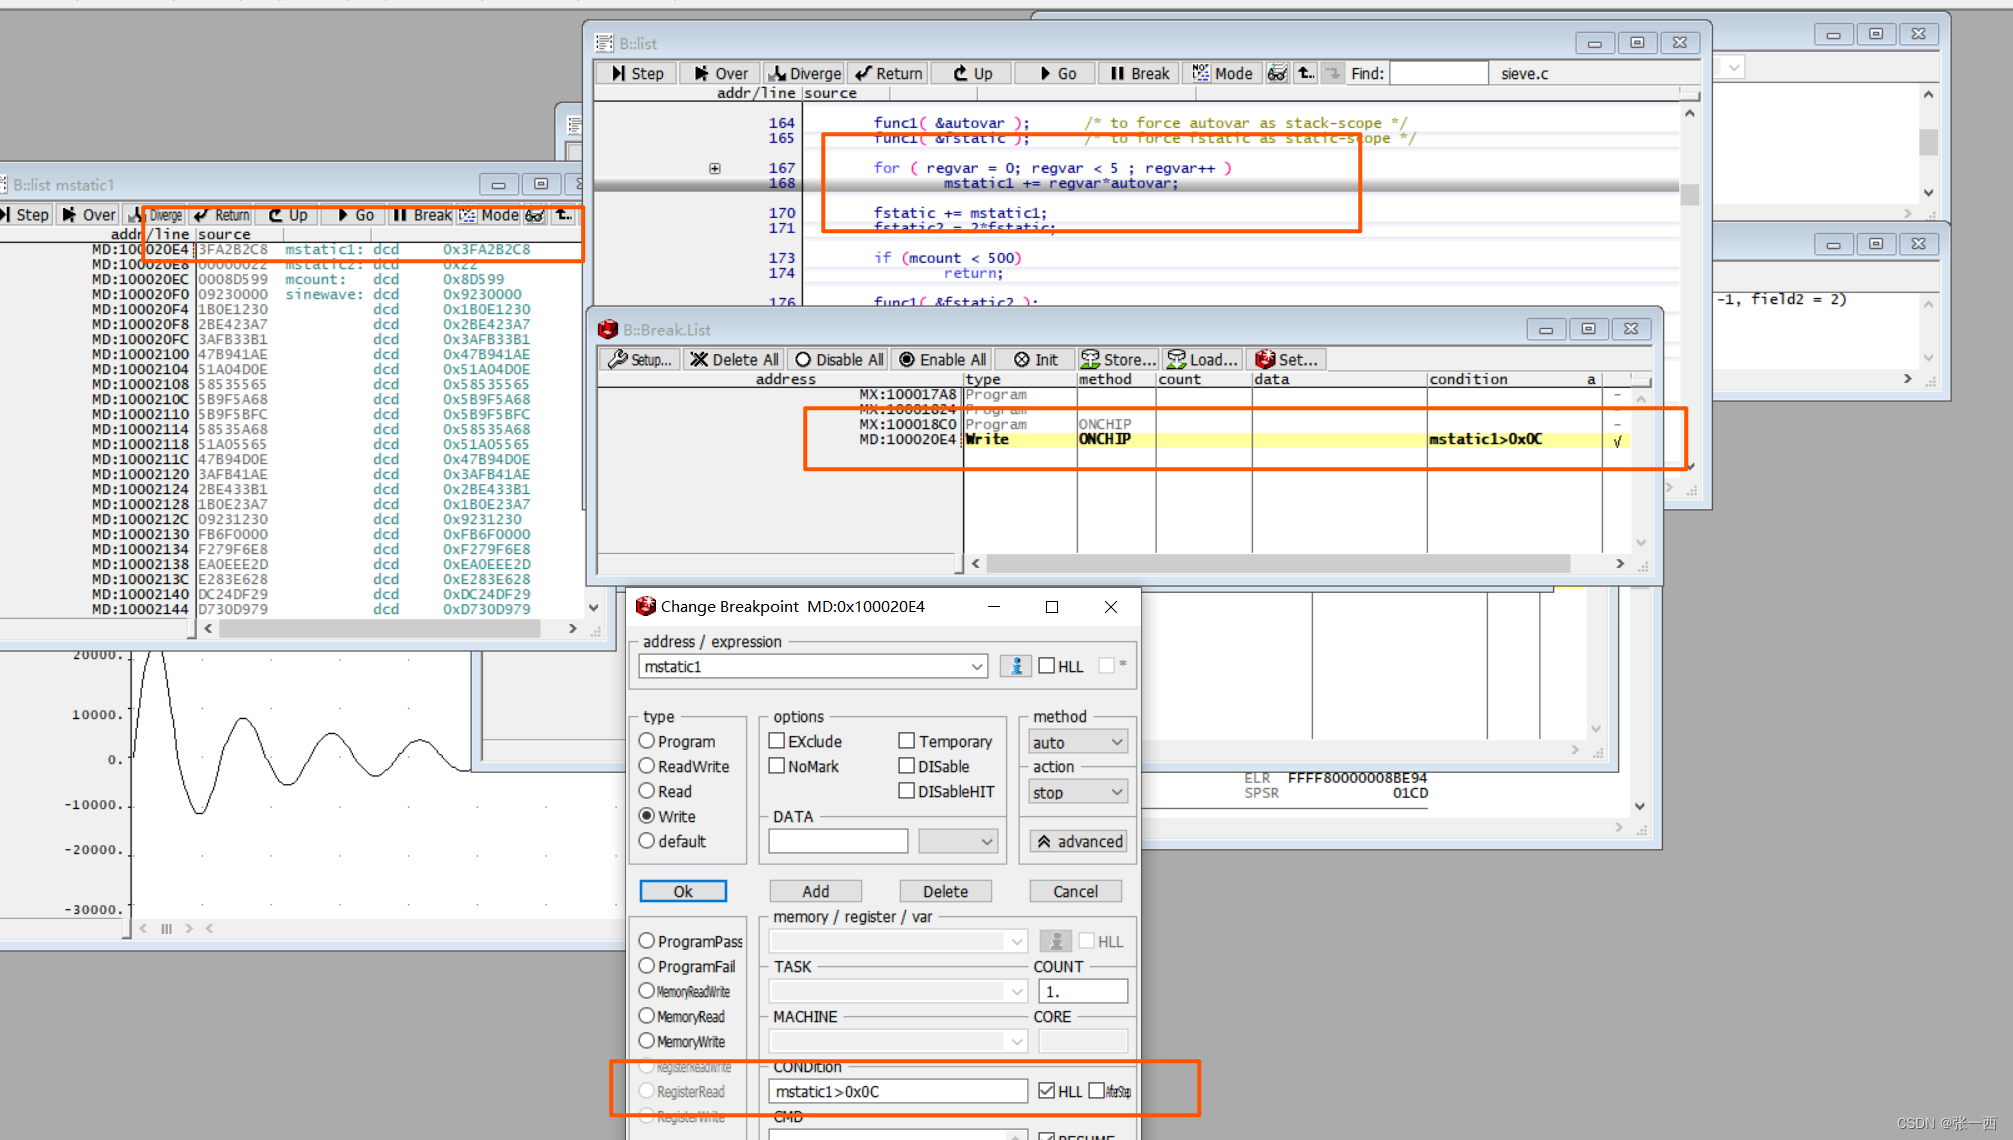Image resolution: width=2013 pixels, height=1140 pixels.
Task: Click Cancel in the Change Breakpoint dialog
Action: pyautogui.click(x=1075, y=891)
